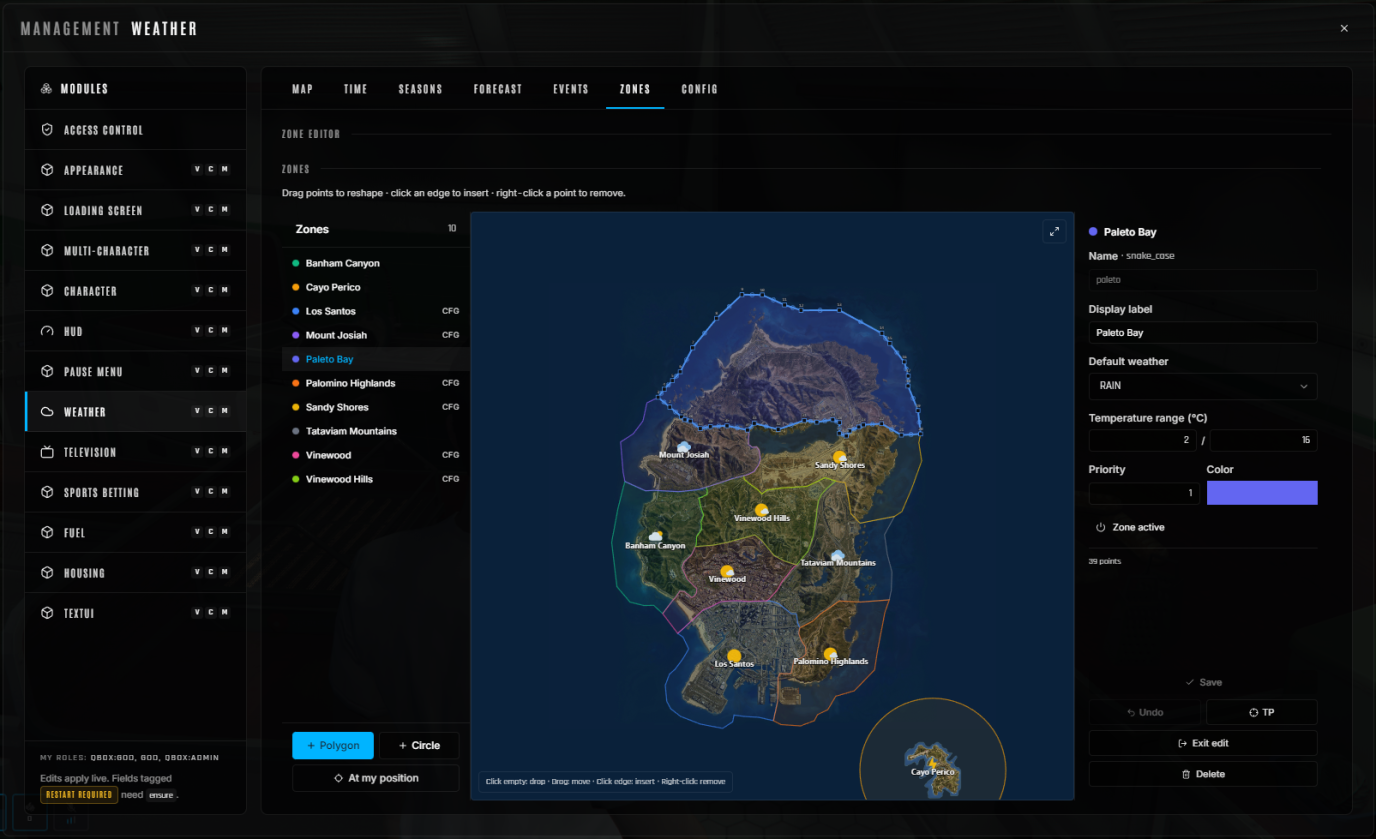
Task: Select Cayo Perico in zones list
Action: click(x=375, y=287)
